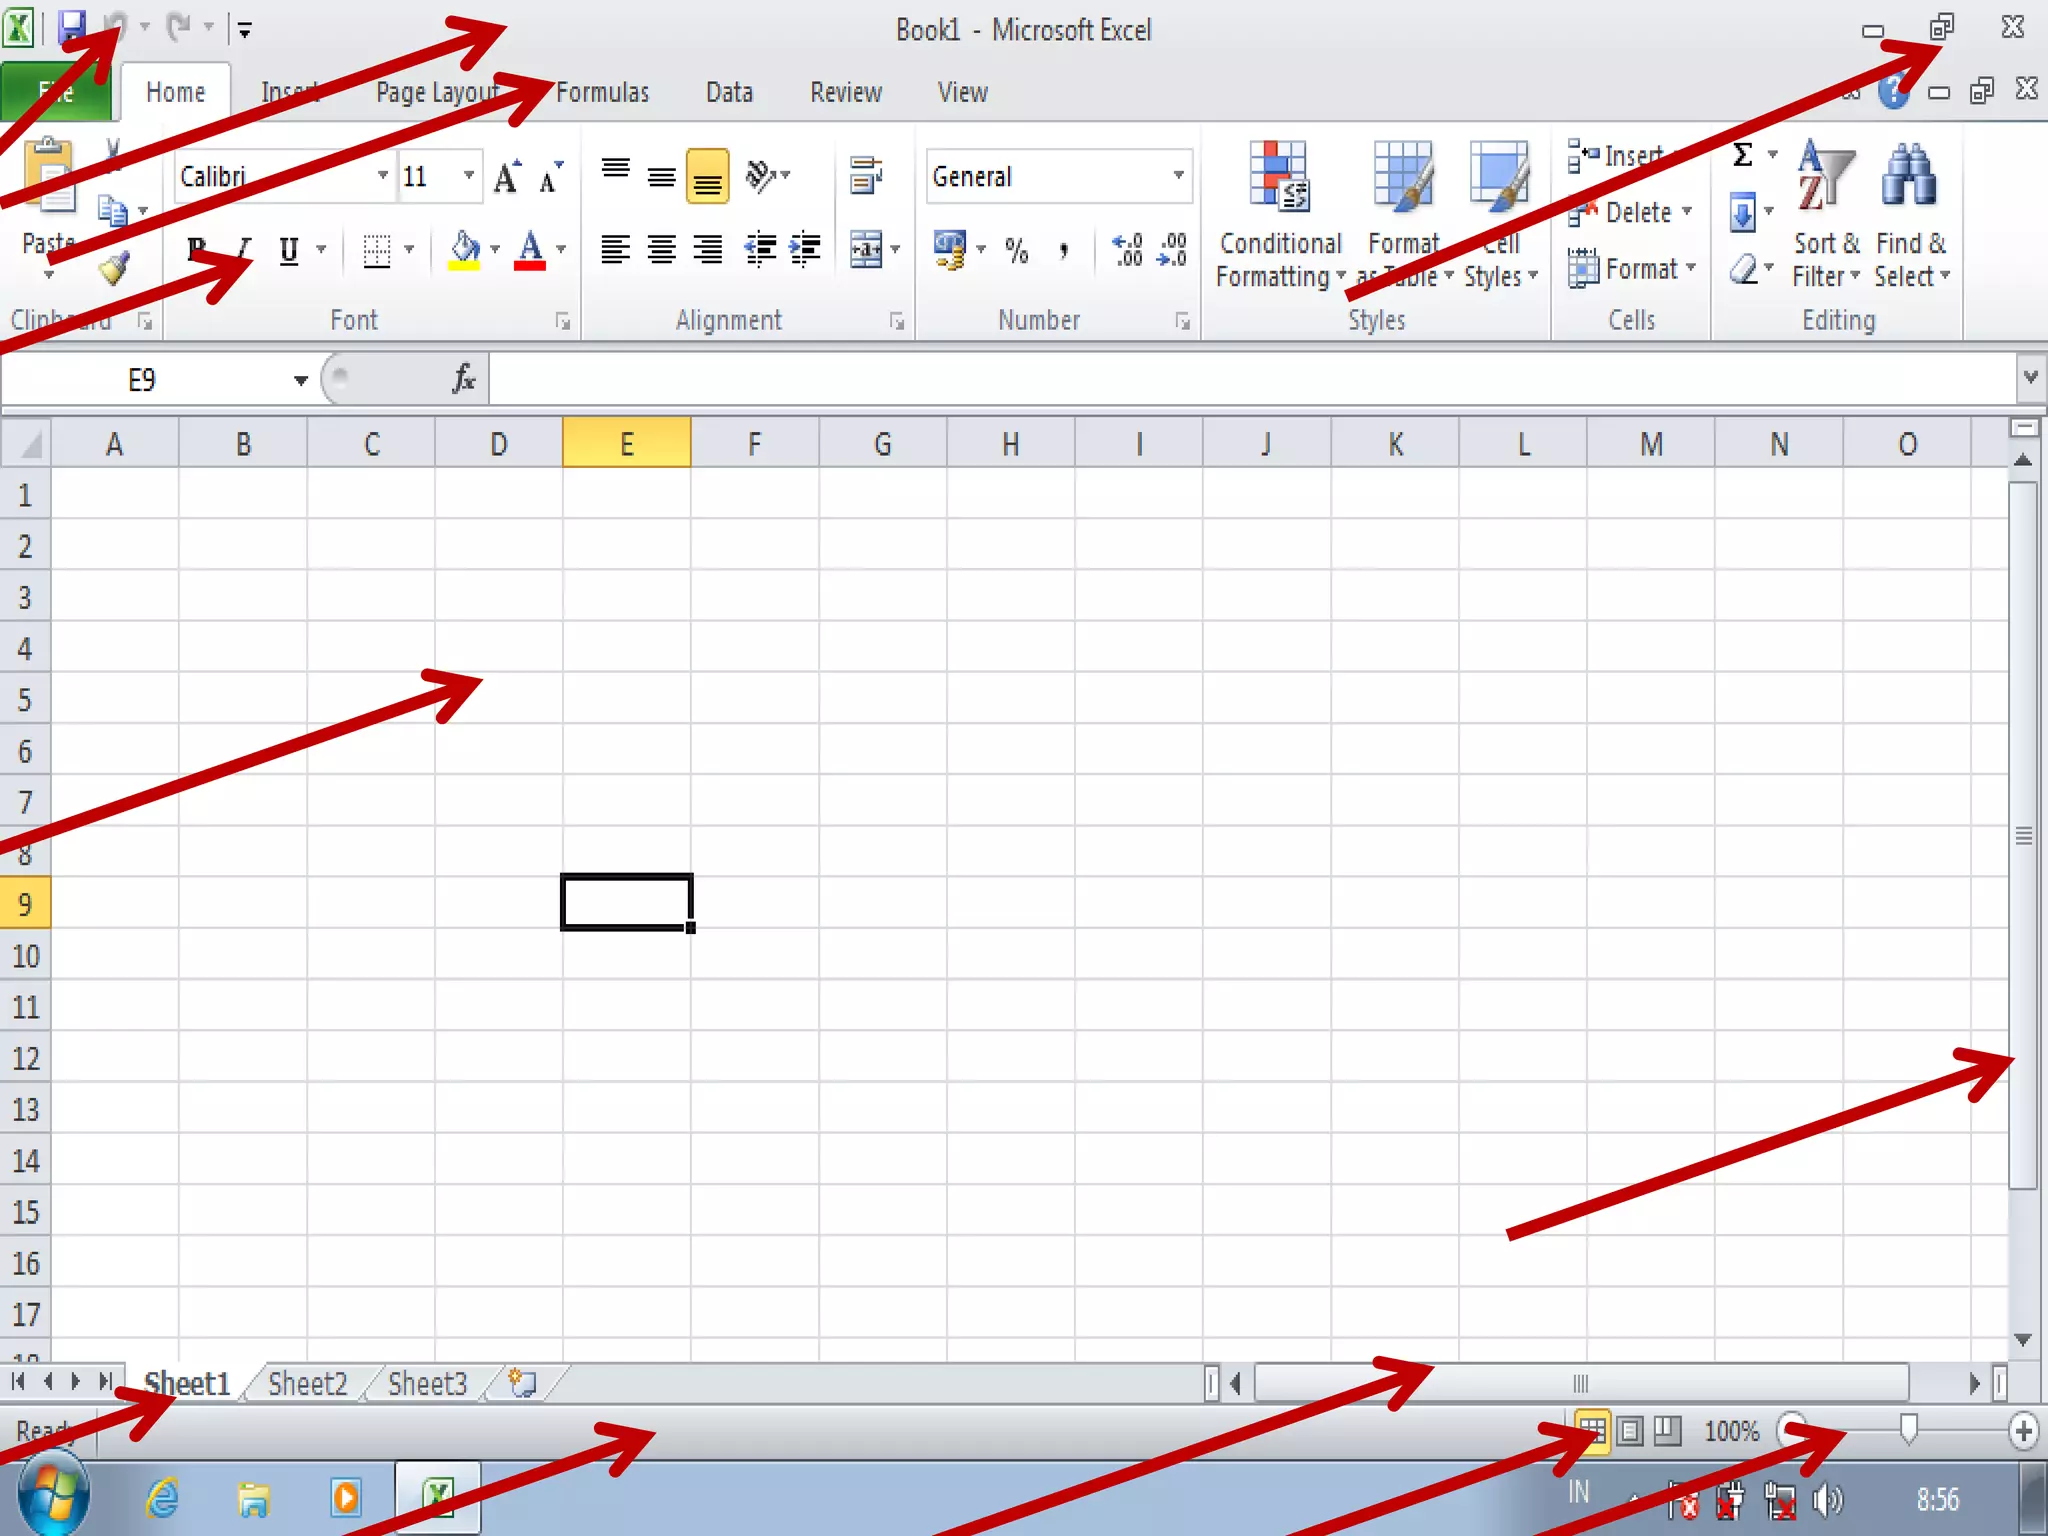The width and height of the screenshot is (2048, 1536).
Task: Decrease decimal places shown
Action: point(1171,250)
